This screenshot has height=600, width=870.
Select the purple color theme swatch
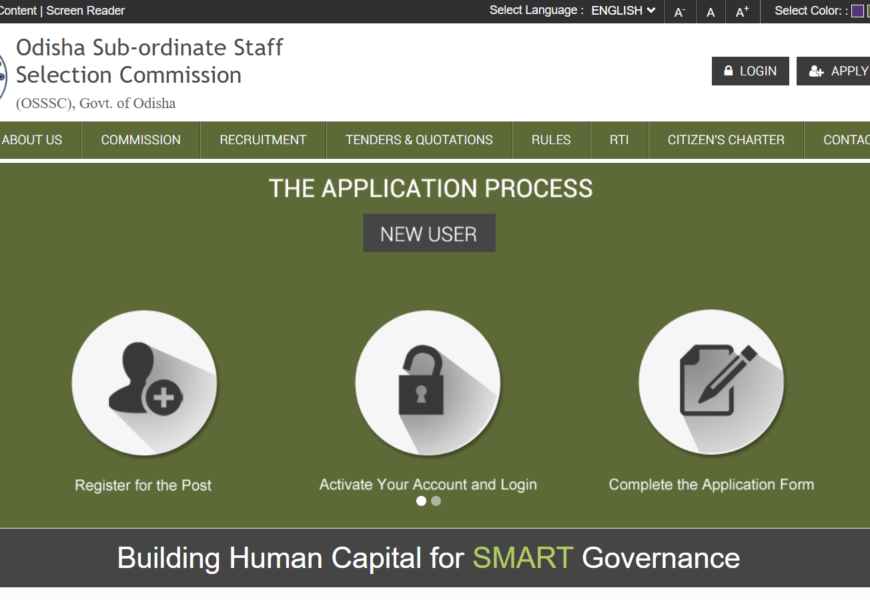857,11
